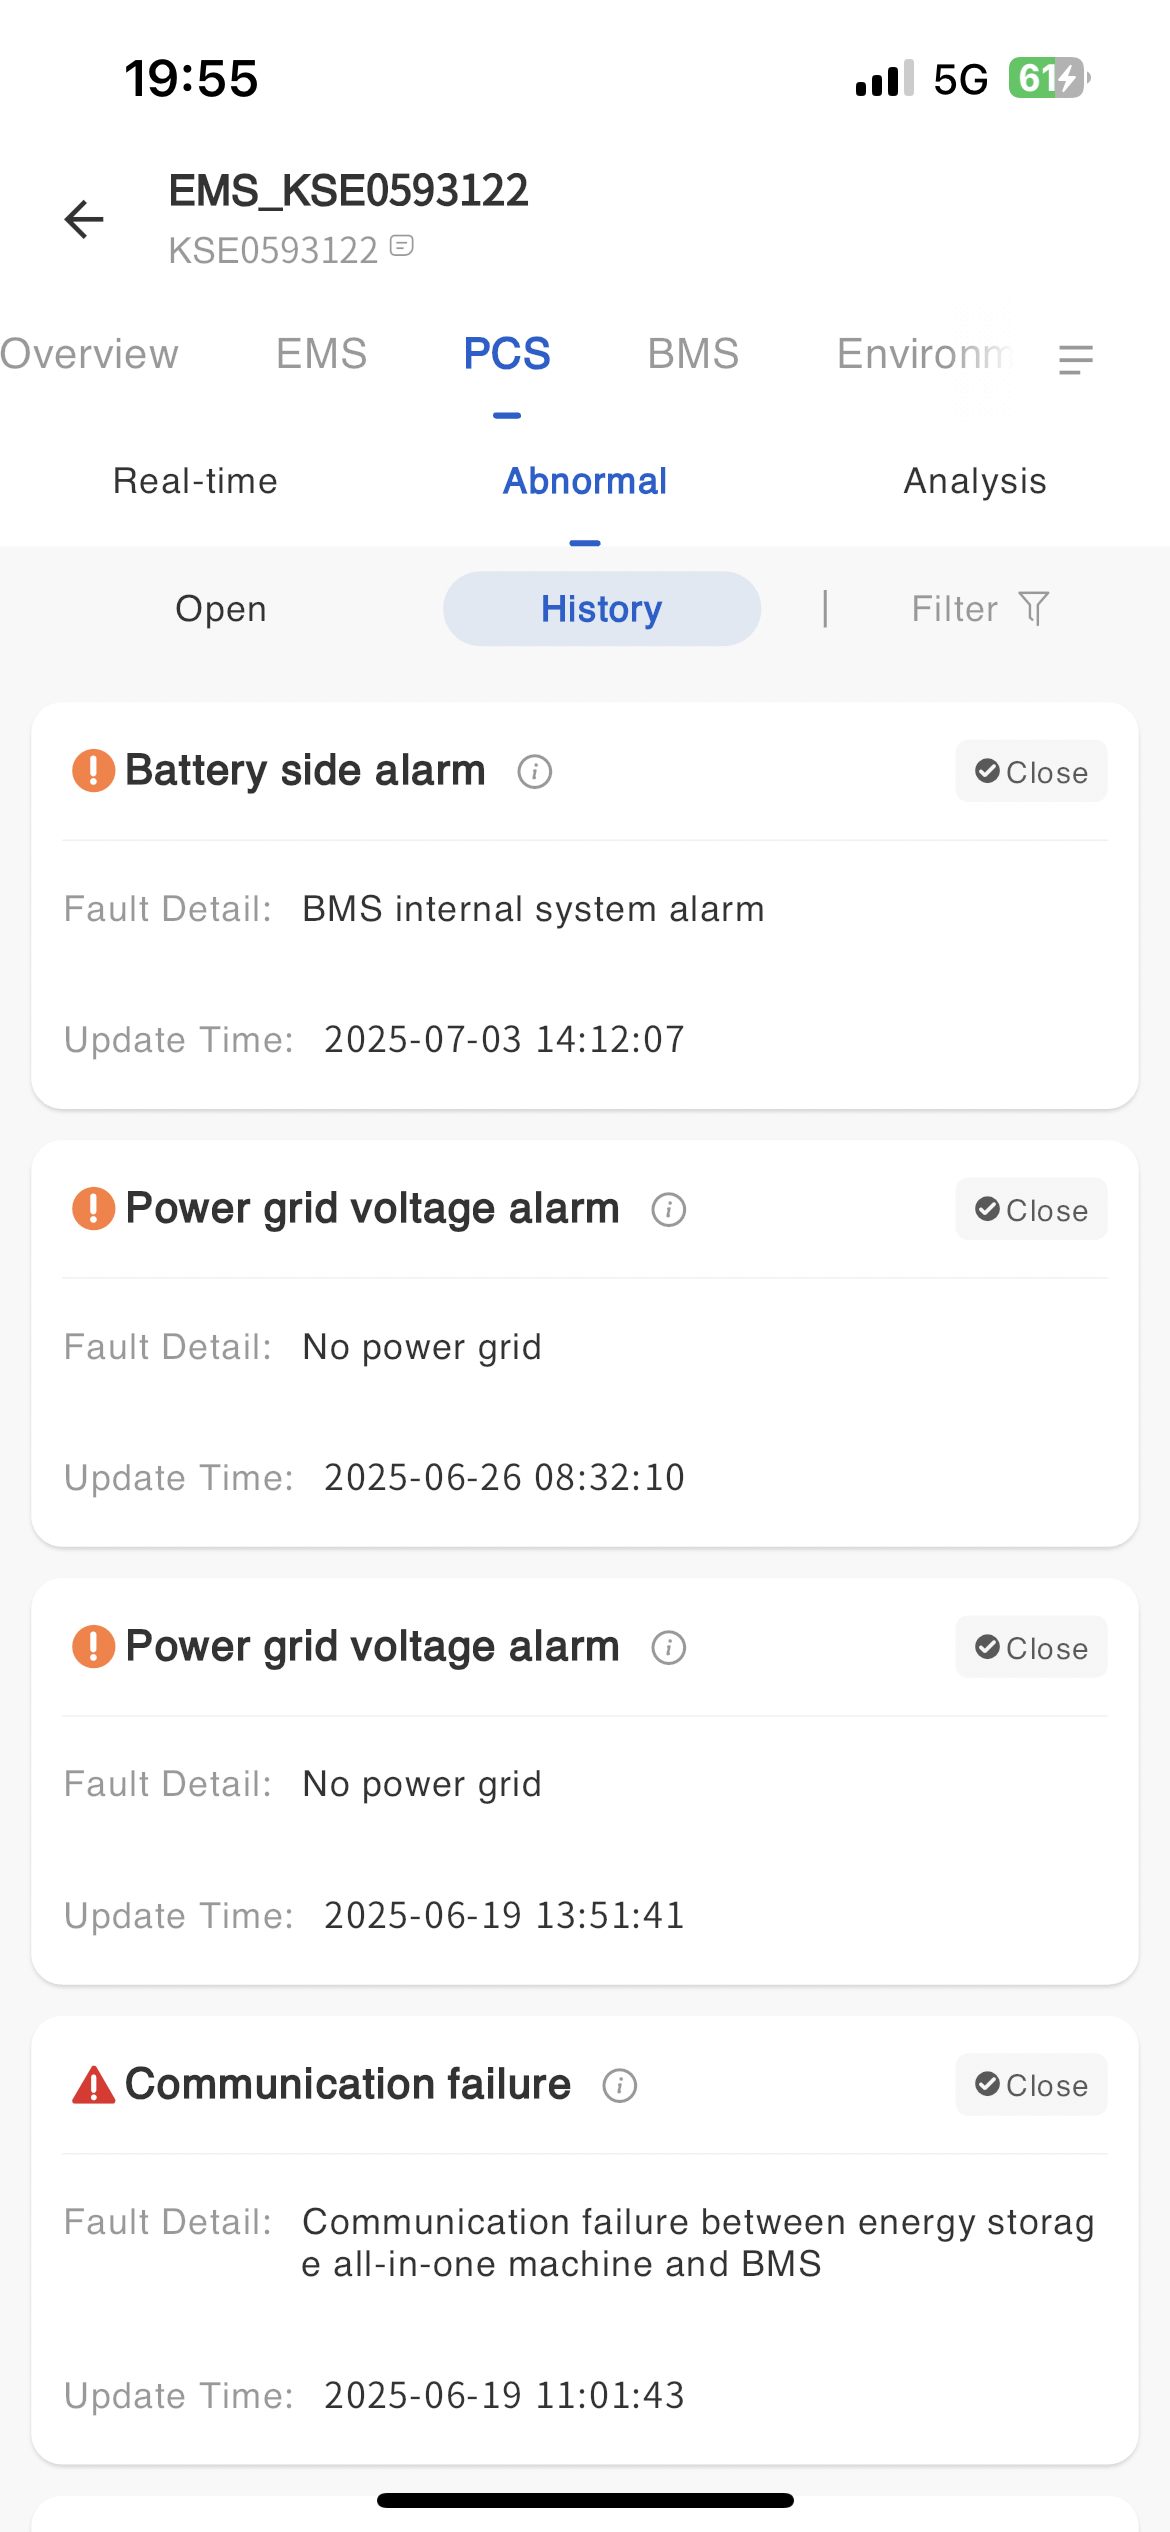Tap the back arrow icon
The height and width of the screenshot is (2532, 1170).
[x=84, y=219]
